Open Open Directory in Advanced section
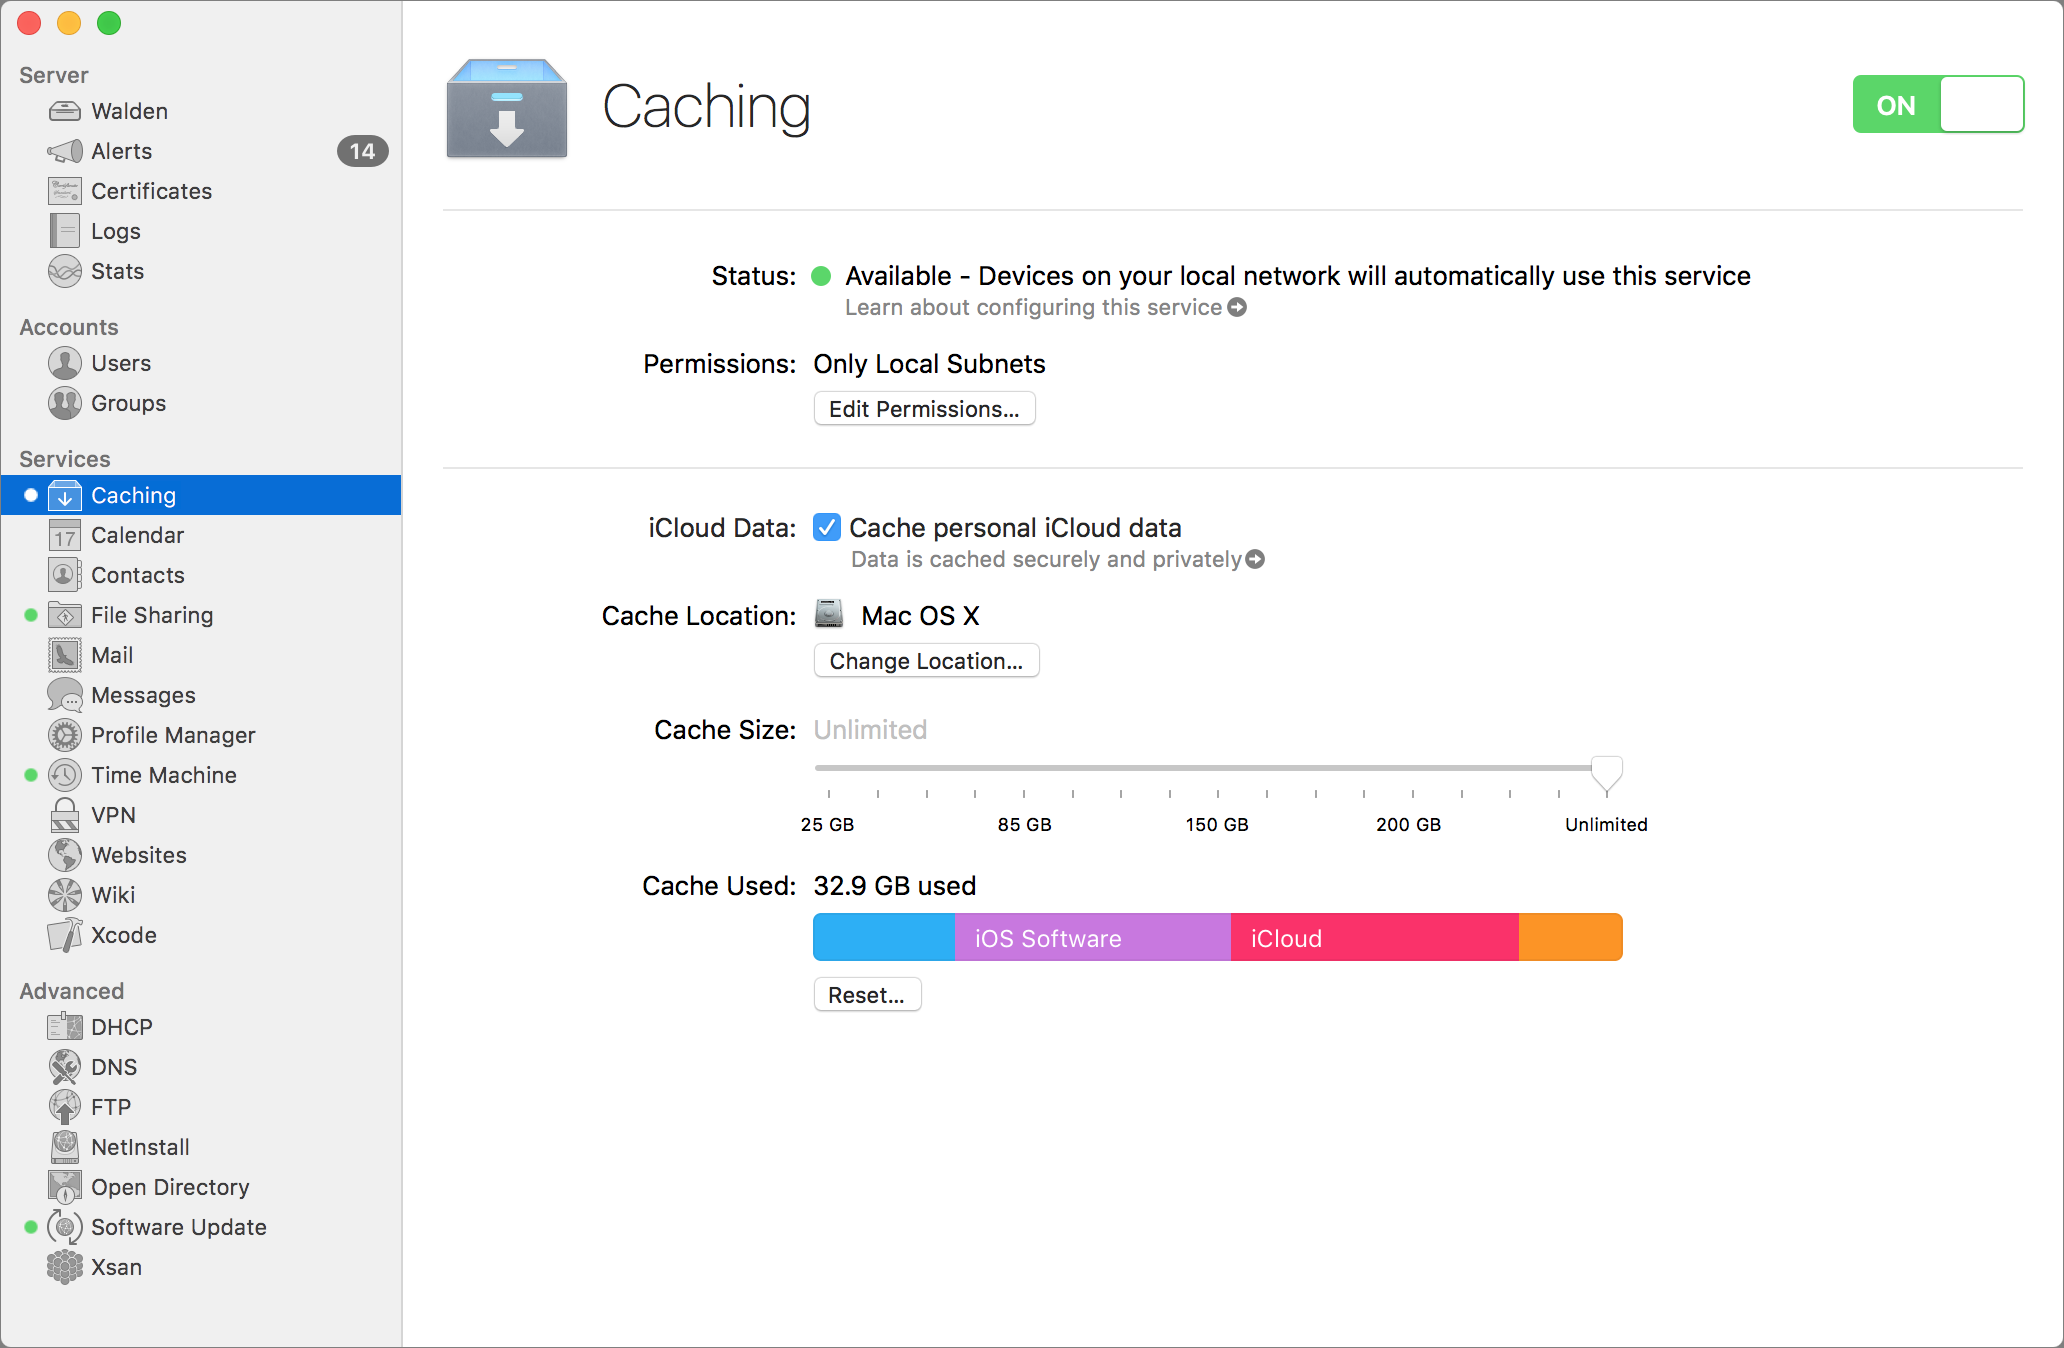 coord(170,1187)
